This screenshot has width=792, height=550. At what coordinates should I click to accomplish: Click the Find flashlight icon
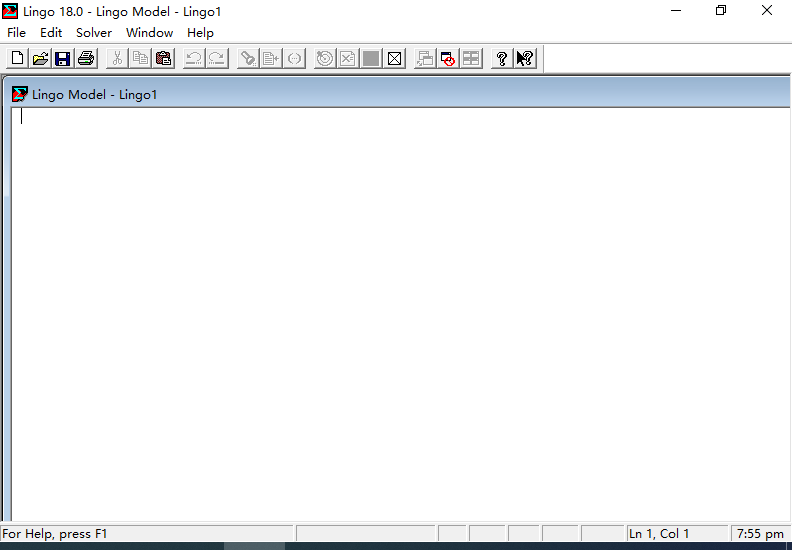pos(248,59)
